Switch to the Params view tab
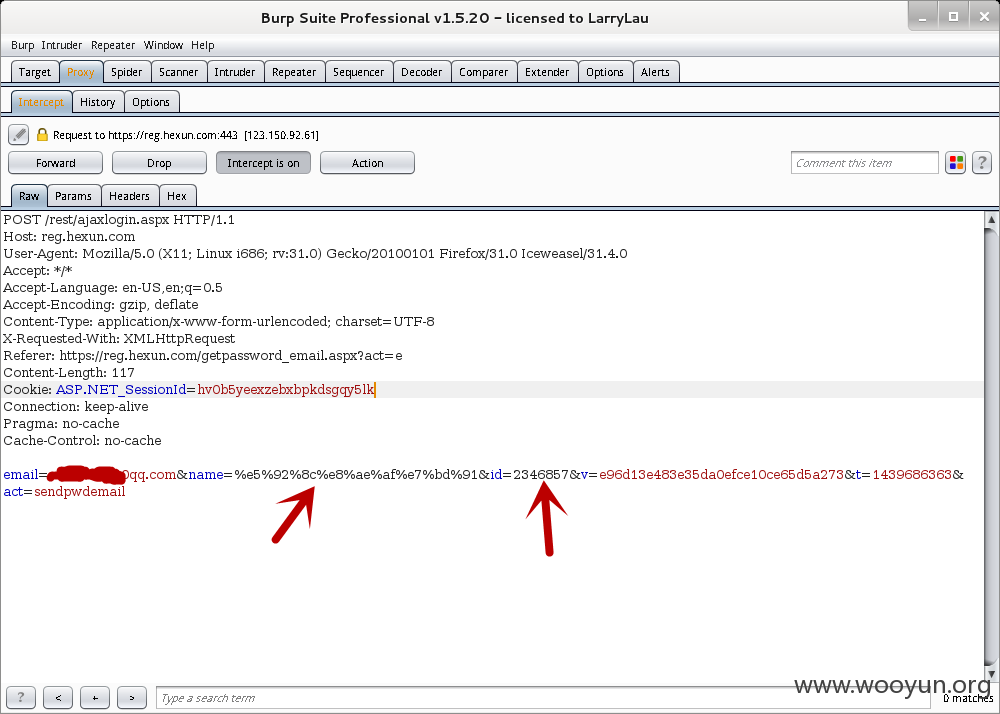 click(73, 196)
